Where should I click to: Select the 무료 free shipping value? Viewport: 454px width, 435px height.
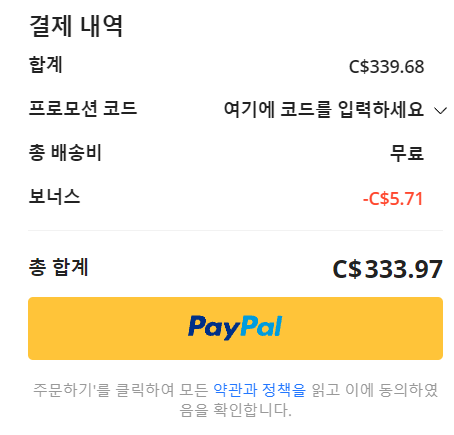click(x=407, y=153)
